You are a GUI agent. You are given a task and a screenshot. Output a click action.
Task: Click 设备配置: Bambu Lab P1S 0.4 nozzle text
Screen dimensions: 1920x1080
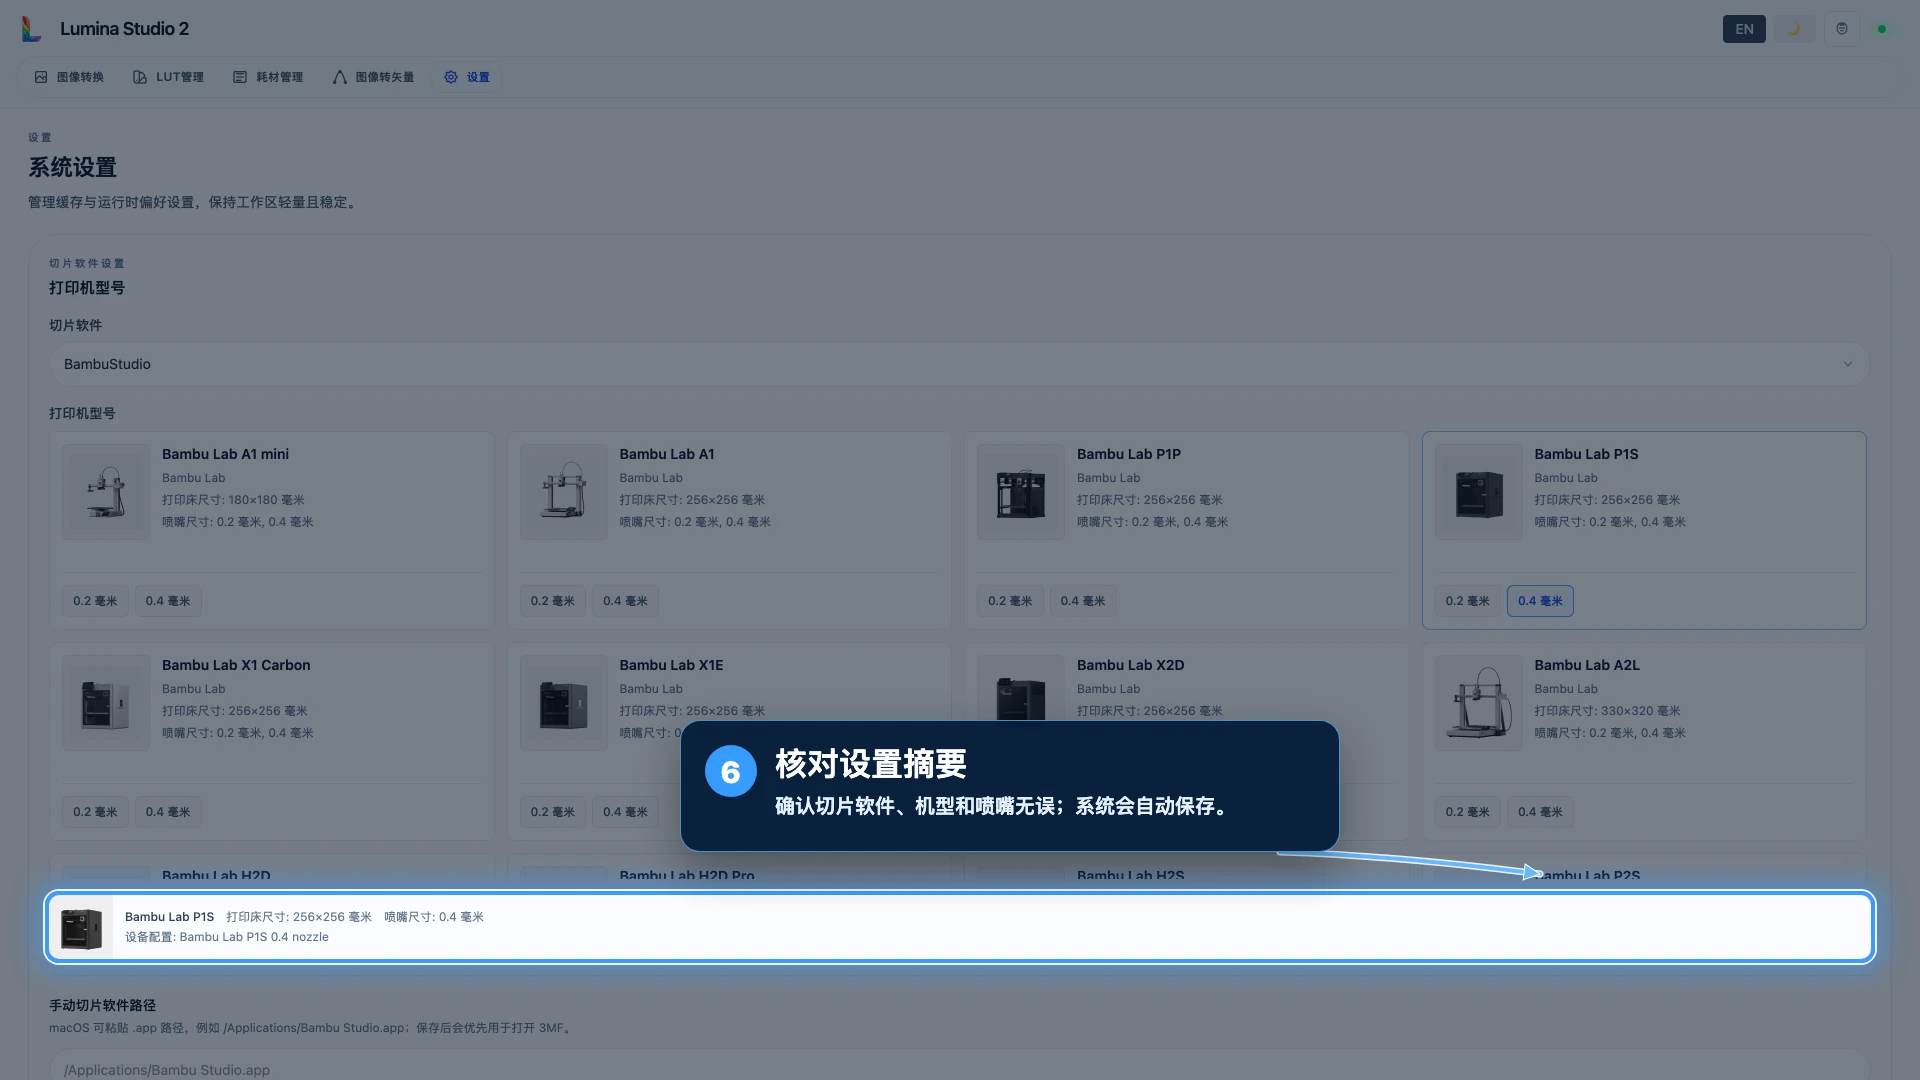(x=227, y=937)
